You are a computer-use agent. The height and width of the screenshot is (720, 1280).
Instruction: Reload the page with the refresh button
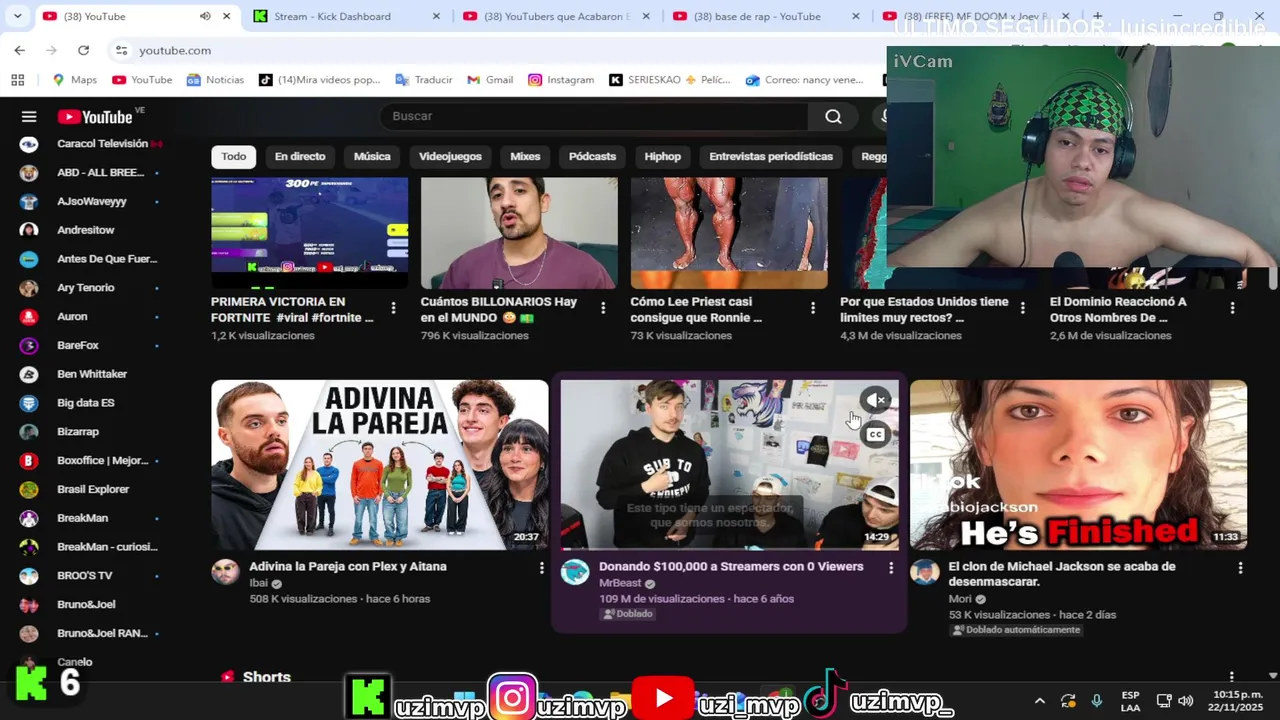click(83, 50)
